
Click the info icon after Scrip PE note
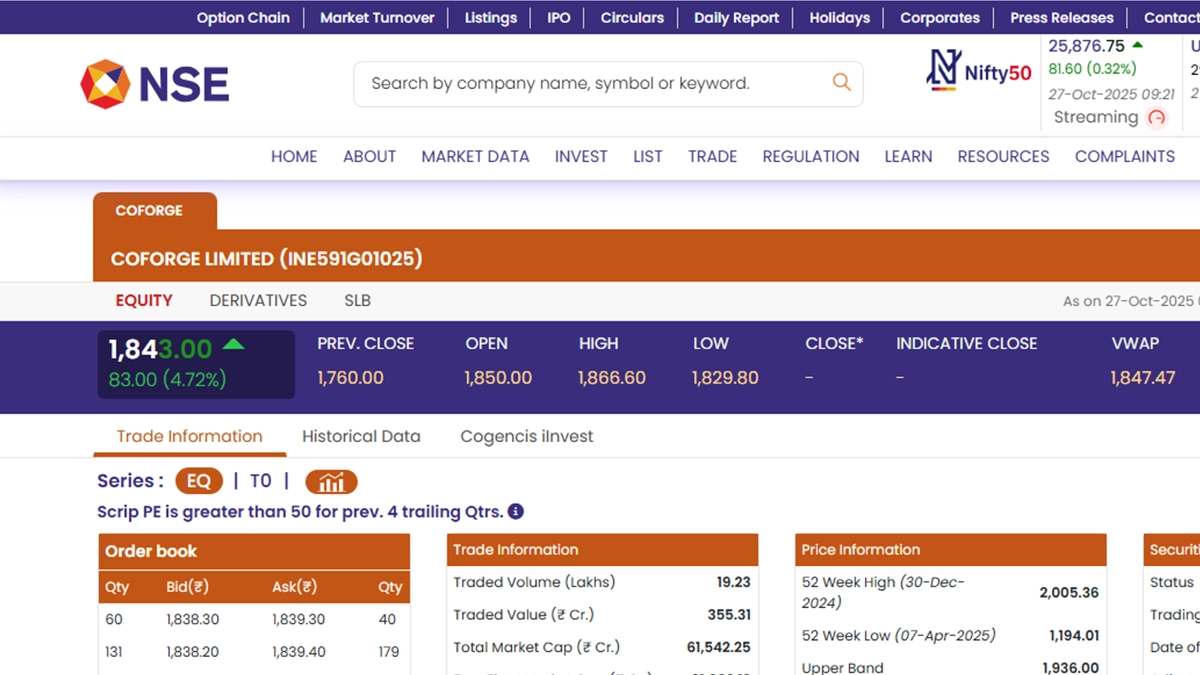coord(516,512)
